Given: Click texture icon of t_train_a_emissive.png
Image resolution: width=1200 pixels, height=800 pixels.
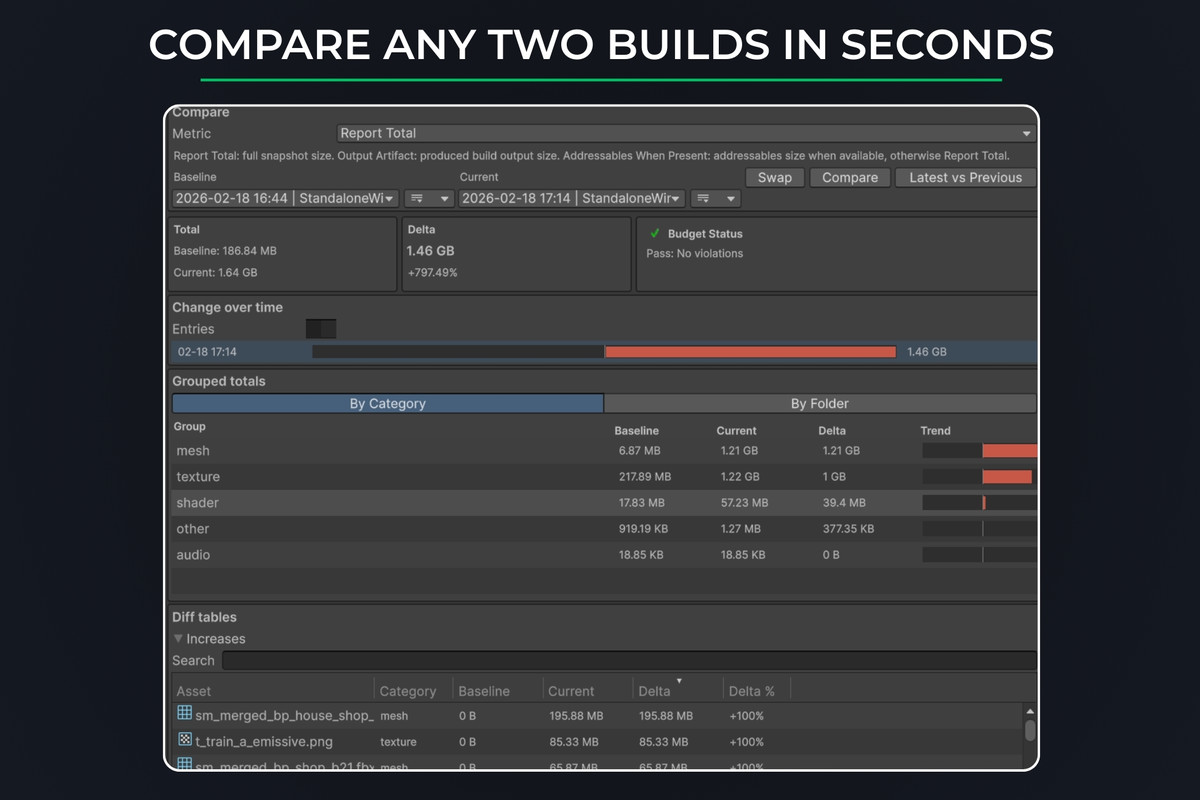Looking at the screenshot, I should pyautogui.click(x=184, y=739).
